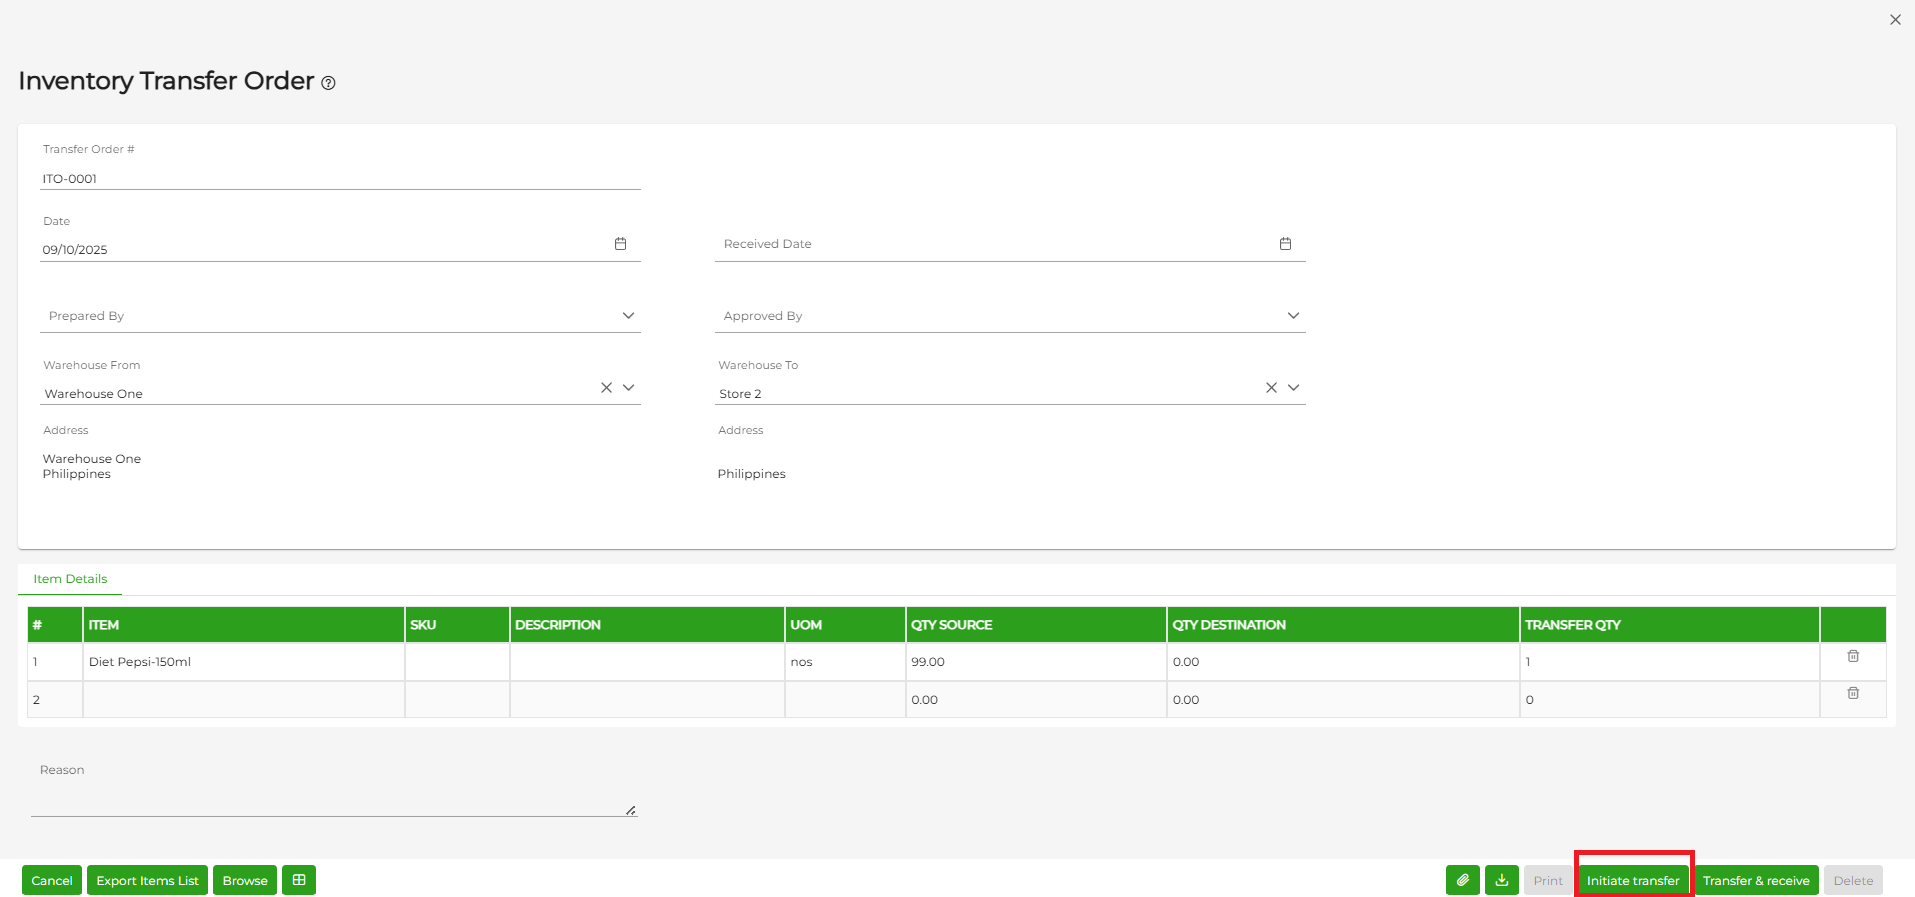Viewport: 1915px width, 897px height.
Task: Select the Item Details tab
Action: [70, 579]
